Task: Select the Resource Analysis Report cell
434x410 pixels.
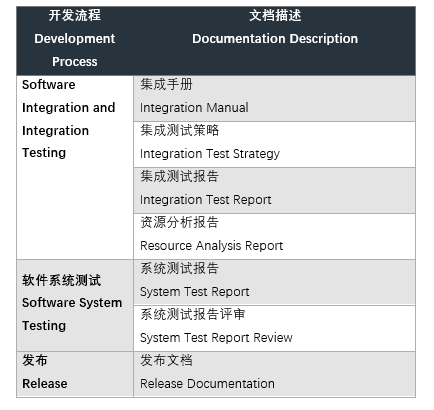Action: tap(274, 237)
